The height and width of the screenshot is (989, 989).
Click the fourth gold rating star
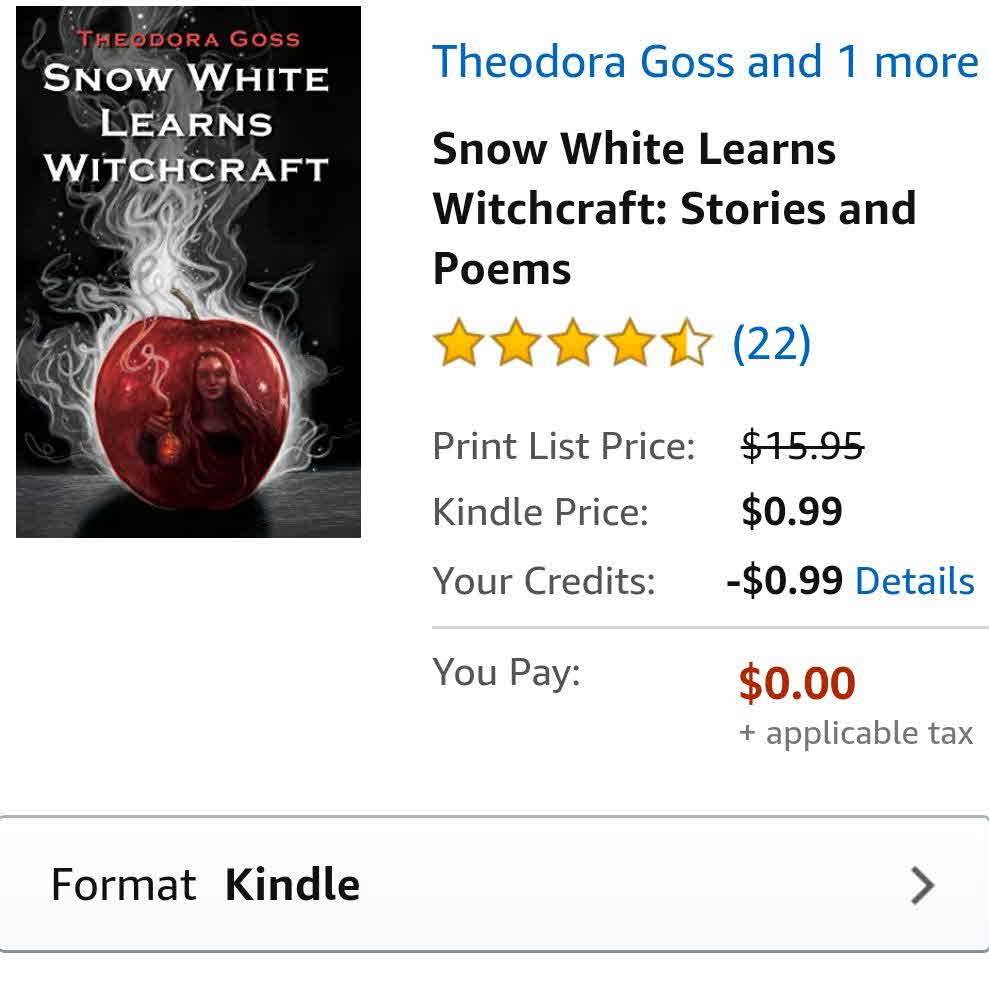[629, 342]
